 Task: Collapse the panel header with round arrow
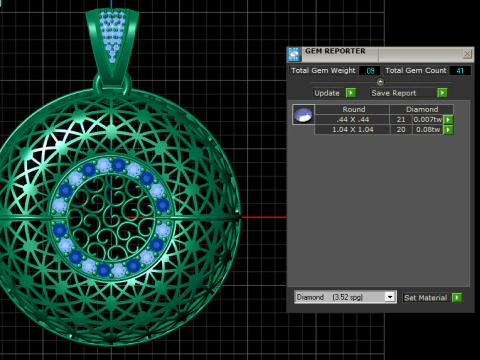click(x=380, y=82)
